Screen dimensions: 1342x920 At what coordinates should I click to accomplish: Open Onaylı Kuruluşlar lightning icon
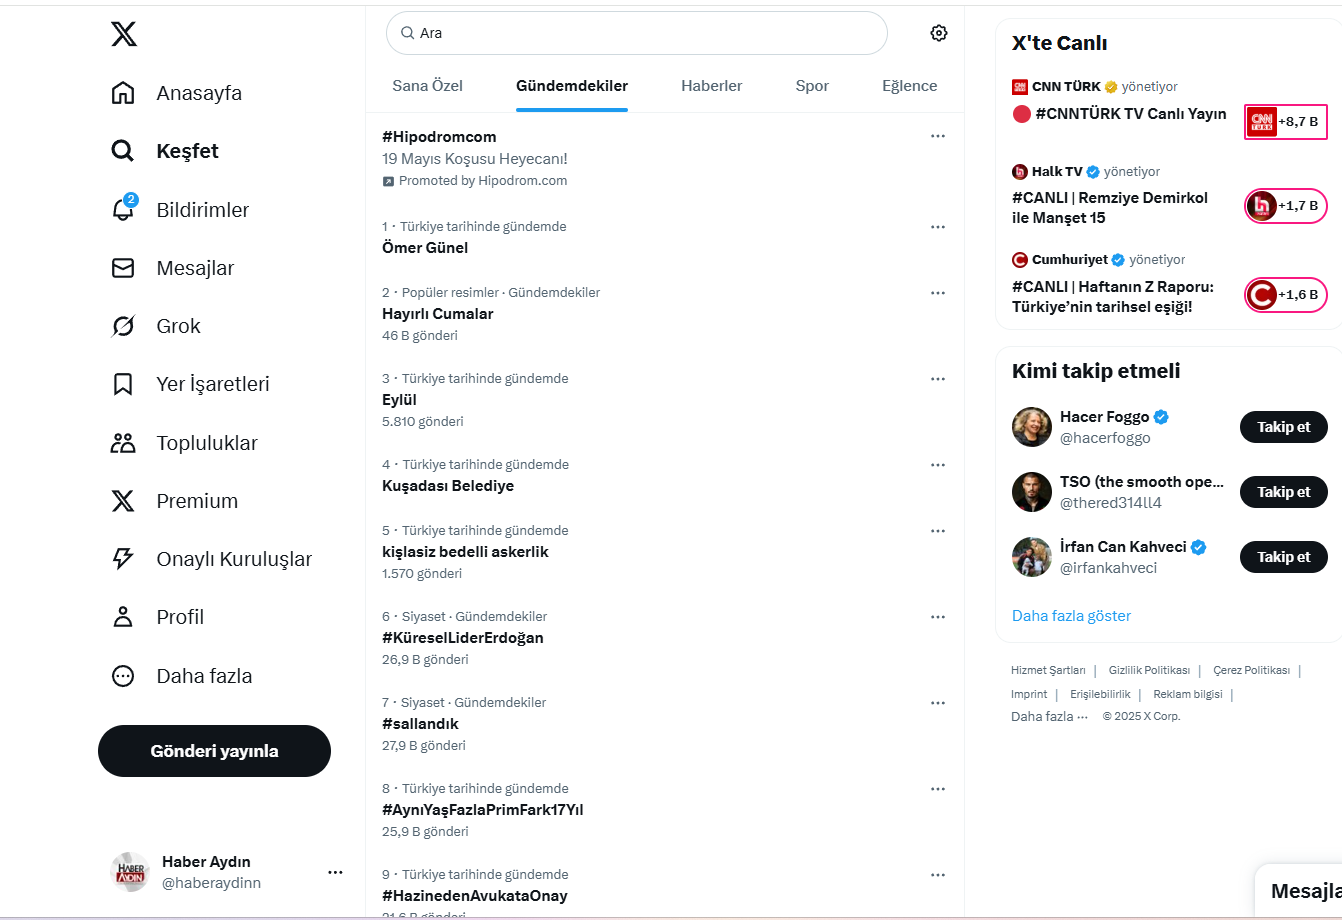click(123, 559)
